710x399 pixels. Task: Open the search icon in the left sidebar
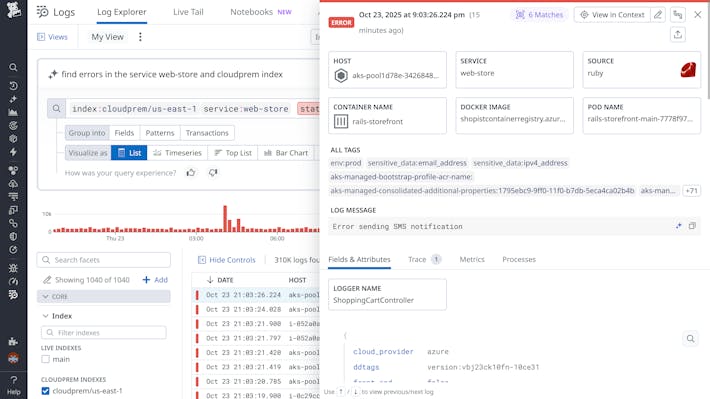[x=13, y=67]
